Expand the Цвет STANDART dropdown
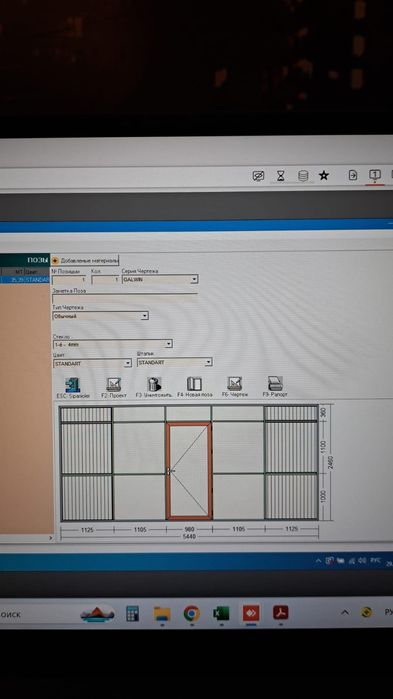Screen dimensions: 393x699 92,363
